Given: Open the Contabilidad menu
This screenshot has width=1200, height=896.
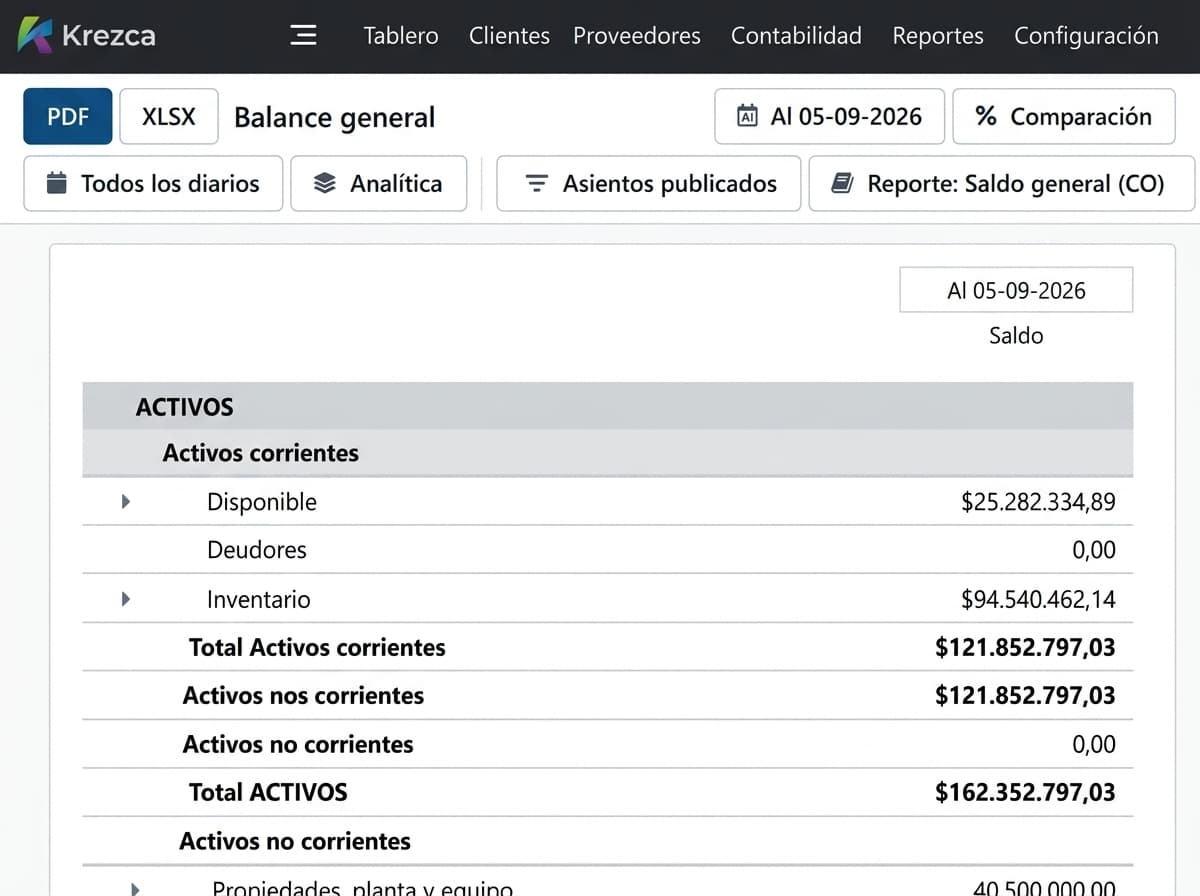Looking at the screenshot, I should click(x=796, y=36).
